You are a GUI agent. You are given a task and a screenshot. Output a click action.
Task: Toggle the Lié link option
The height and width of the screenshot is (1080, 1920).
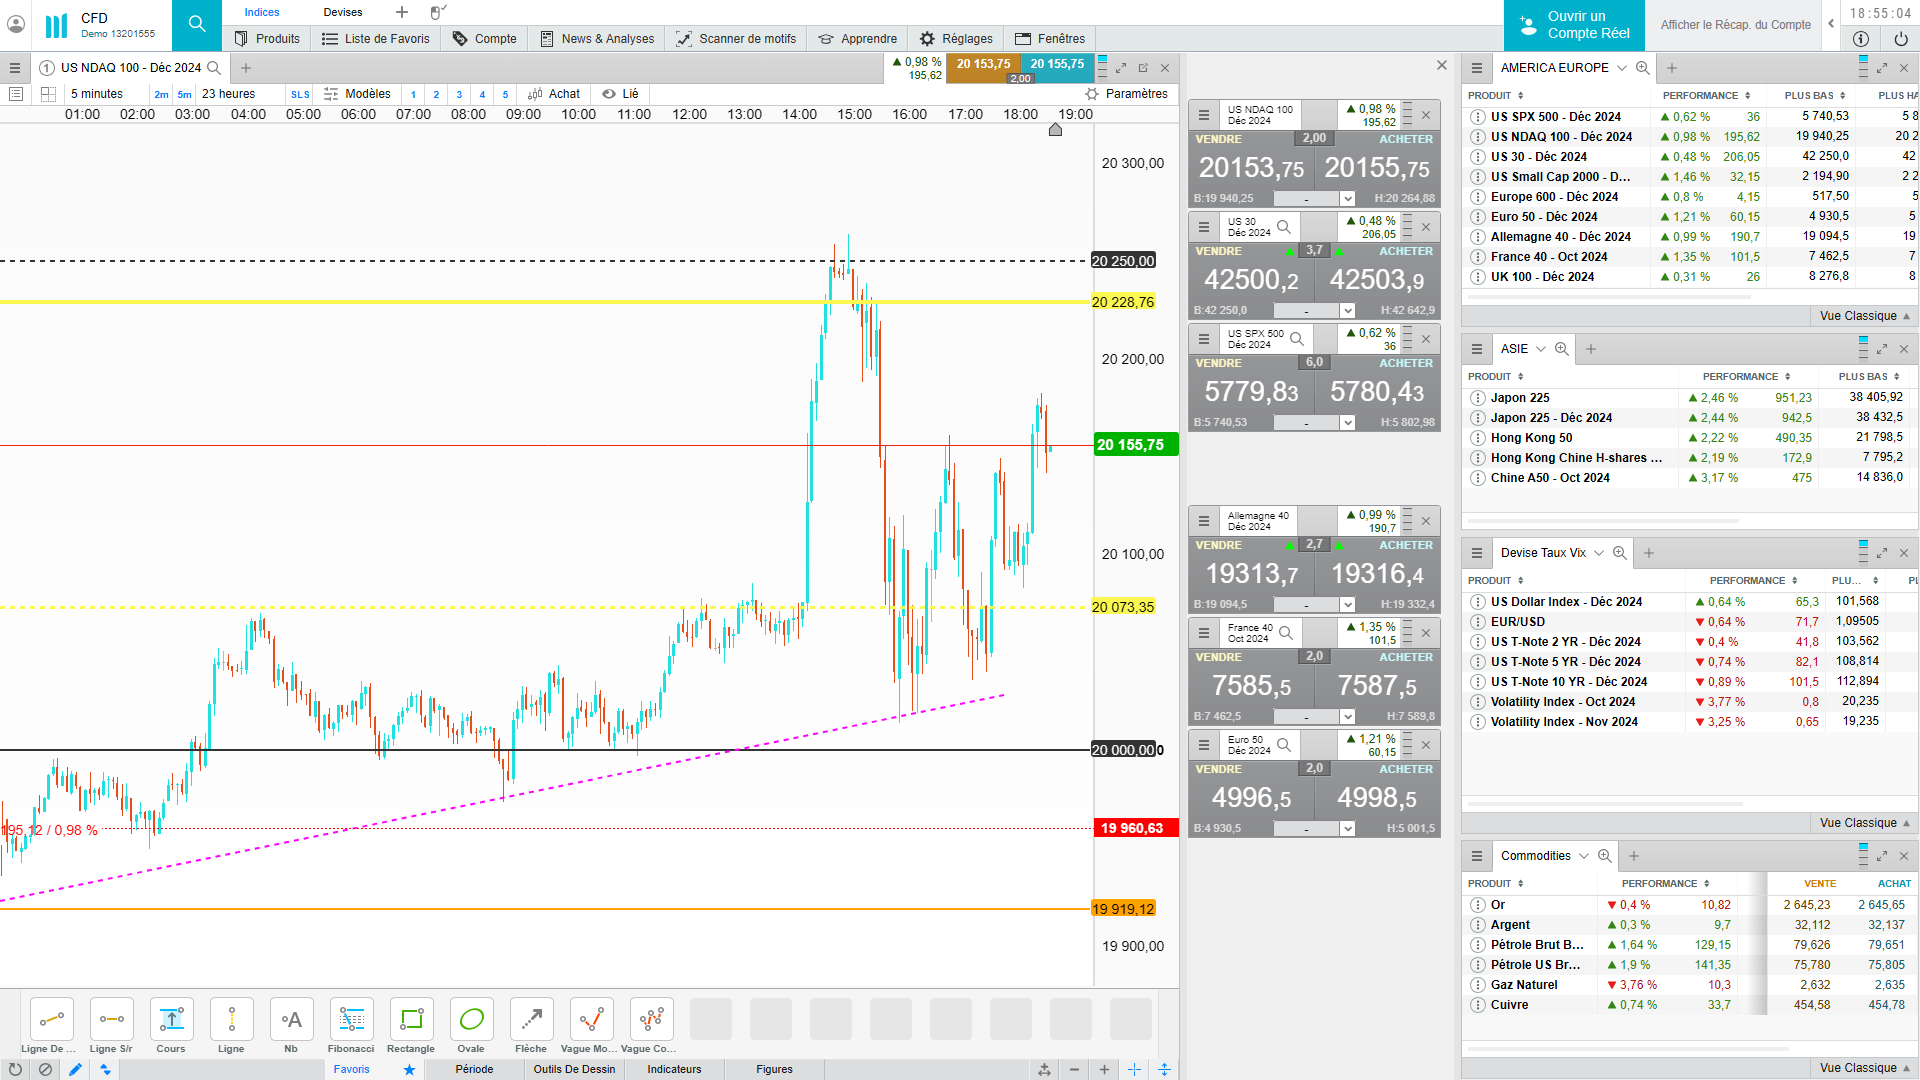pos(620,93)
